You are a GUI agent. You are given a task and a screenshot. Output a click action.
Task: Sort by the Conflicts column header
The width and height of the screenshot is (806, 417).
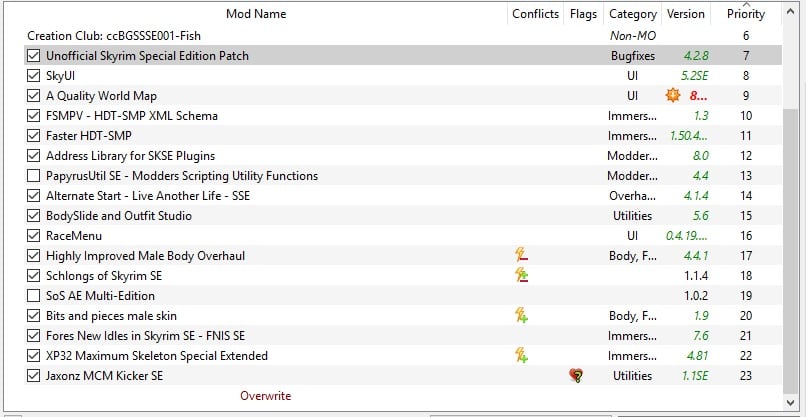click(x=535, y=14)
